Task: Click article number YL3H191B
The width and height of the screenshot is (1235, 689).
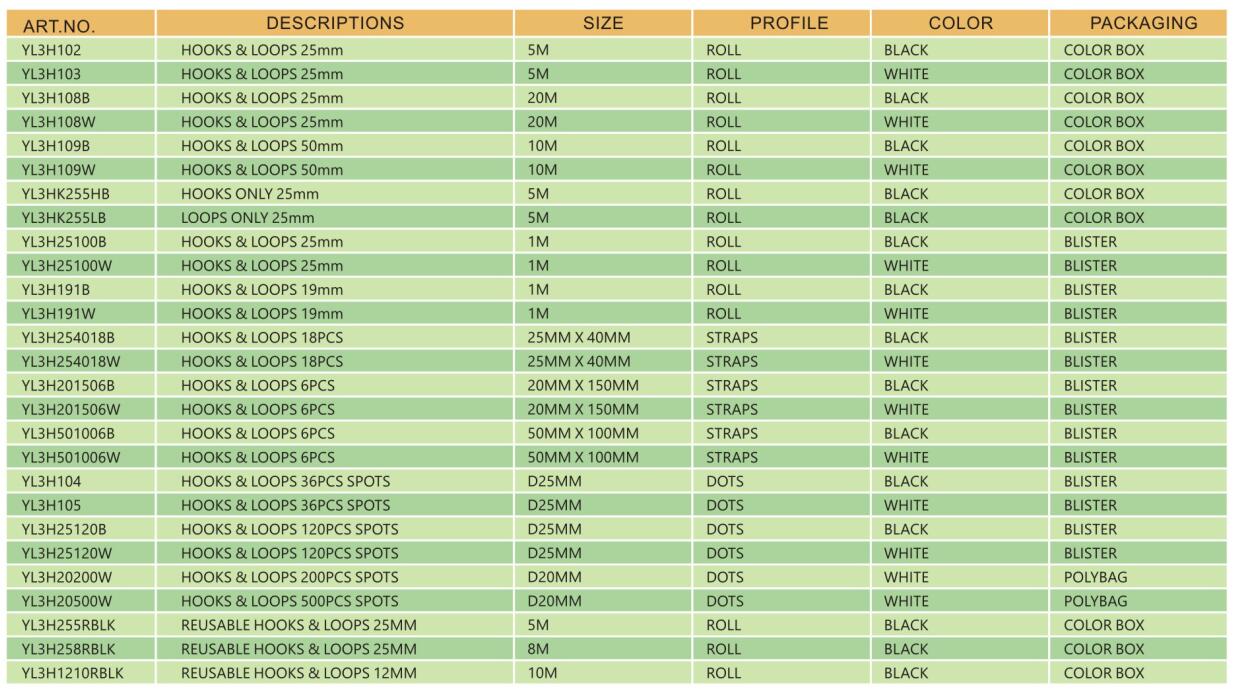Action: (x=55, y=290)
